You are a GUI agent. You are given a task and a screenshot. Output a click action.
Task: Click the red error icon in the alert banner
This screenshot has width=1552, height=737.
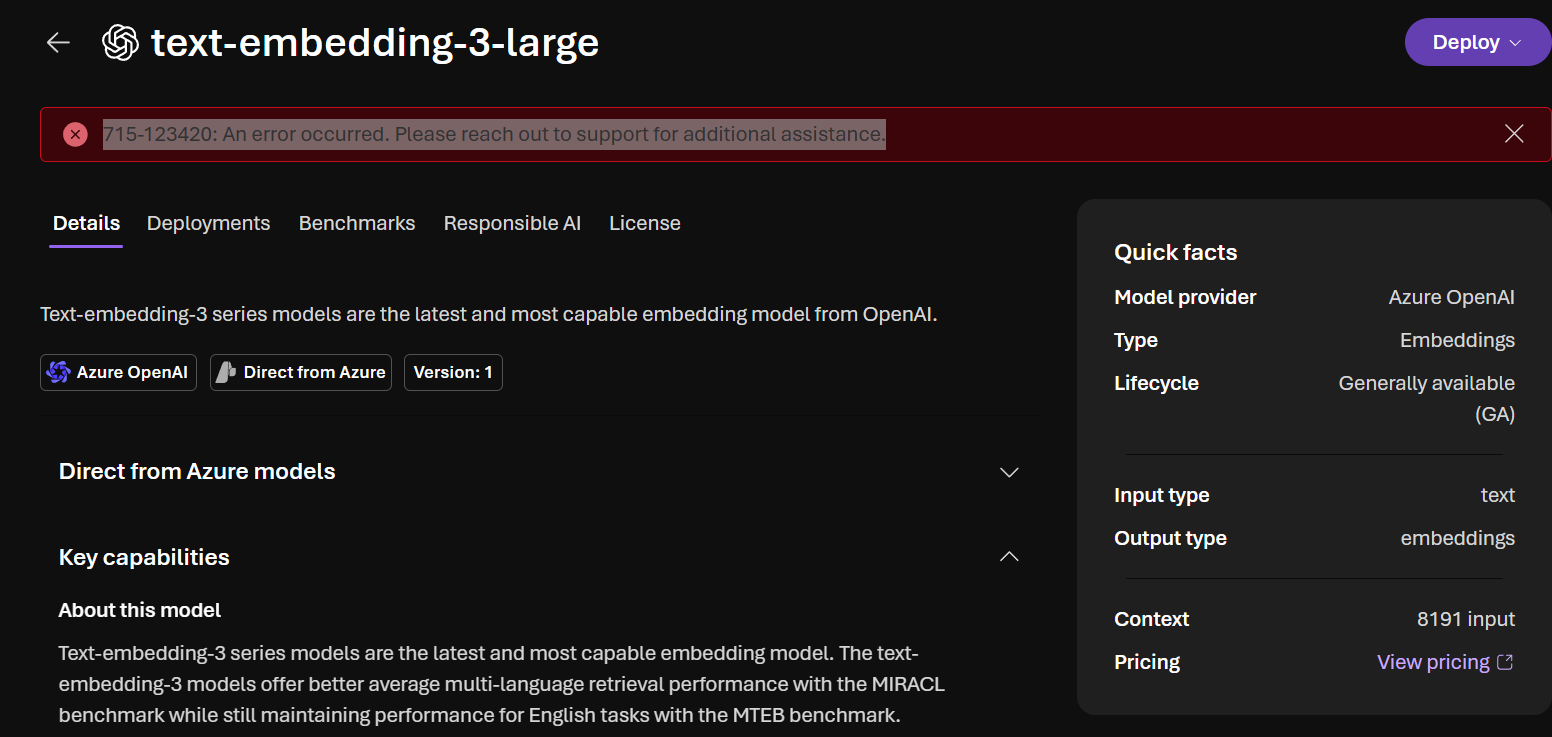point(75,134)
